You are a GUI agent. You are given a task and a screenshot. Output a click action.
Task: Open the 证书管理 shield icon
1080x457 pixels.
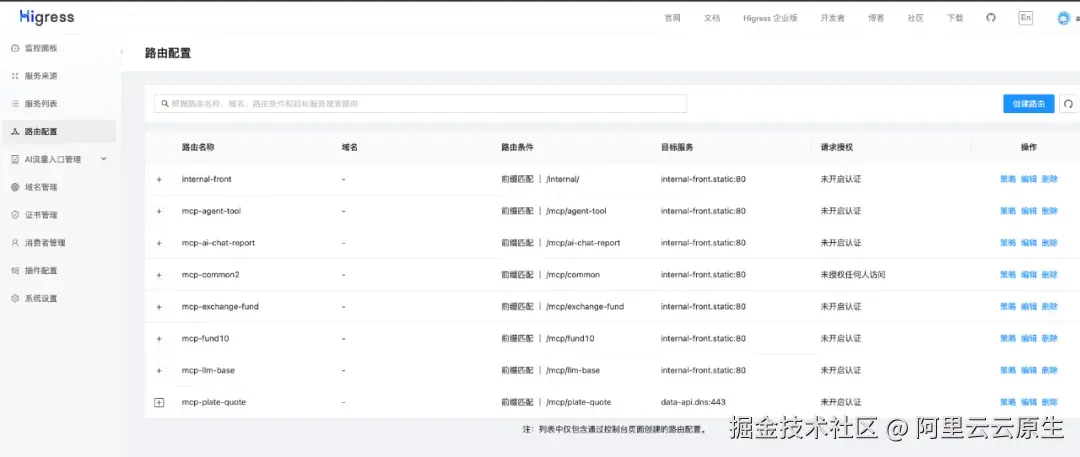[15, 215]
